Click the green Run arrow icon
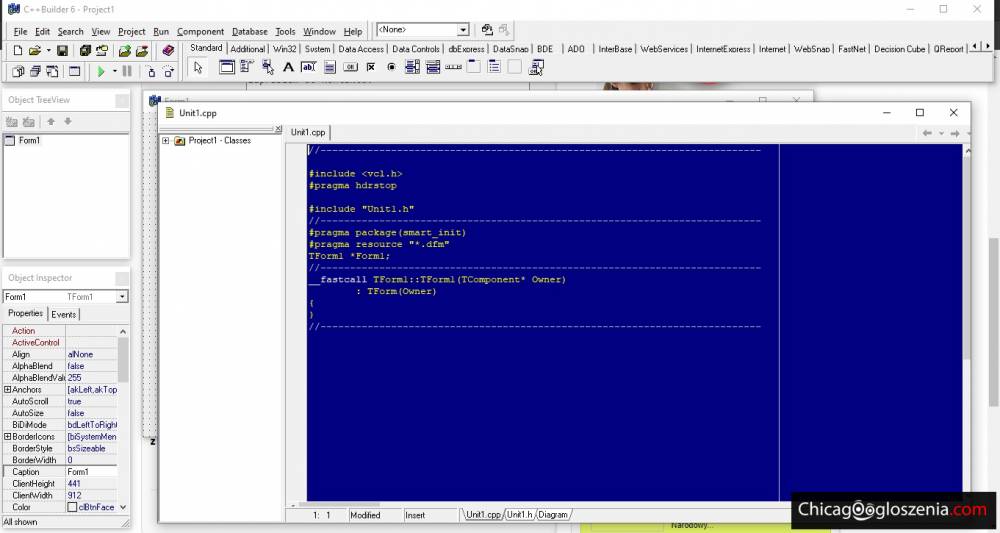 pyautogui.click(x=100, y=71)
